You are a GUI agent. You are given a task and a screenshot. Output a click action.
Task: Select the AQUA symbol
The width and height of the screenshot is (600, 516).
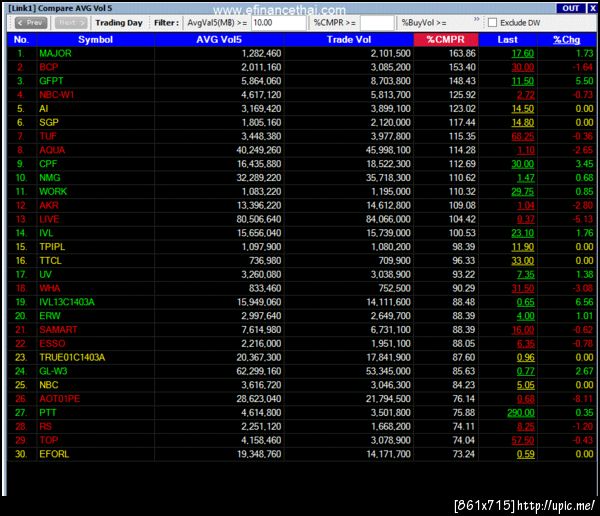tap(52, 150)
